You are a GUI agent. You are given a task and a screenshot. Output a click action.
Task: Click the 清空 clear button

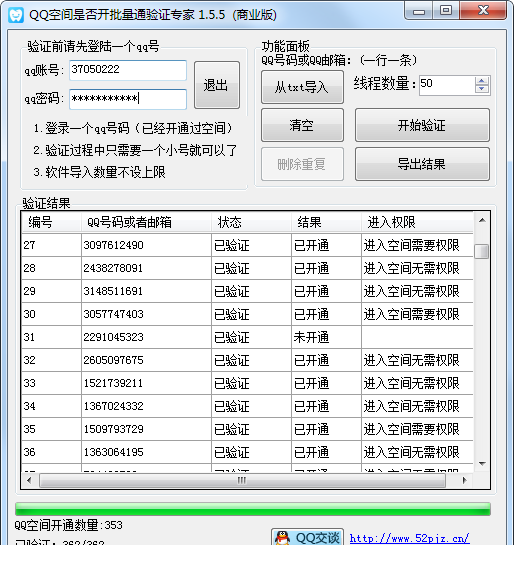[302, 125]
